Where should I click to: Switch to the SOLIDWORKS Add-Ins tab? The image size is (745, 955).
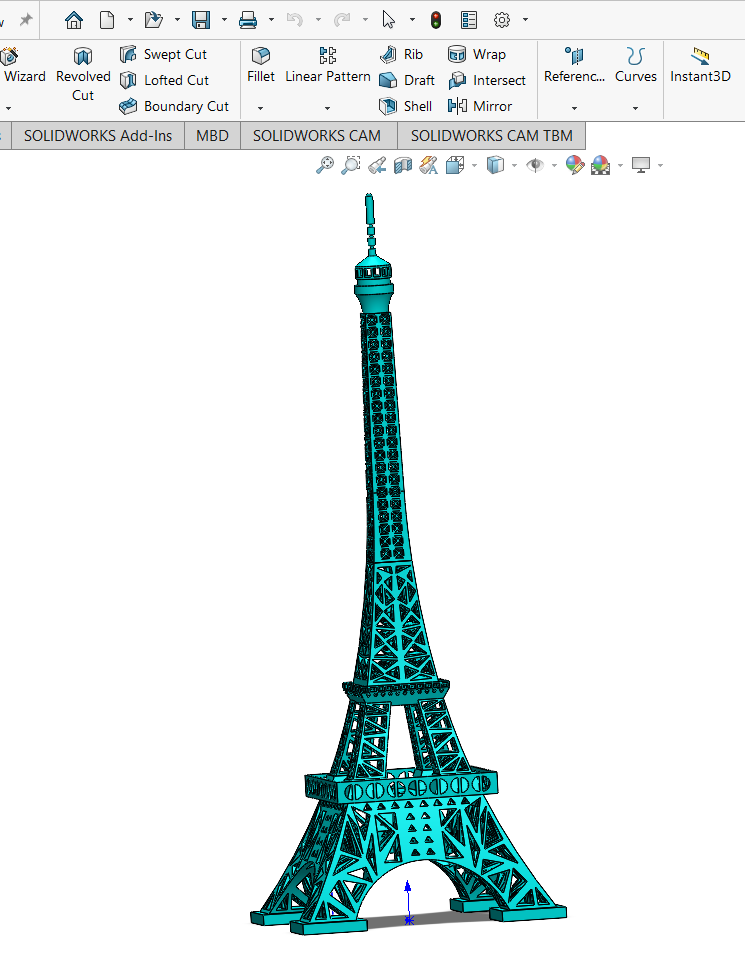pyautogui.click(x=98, y=135)
